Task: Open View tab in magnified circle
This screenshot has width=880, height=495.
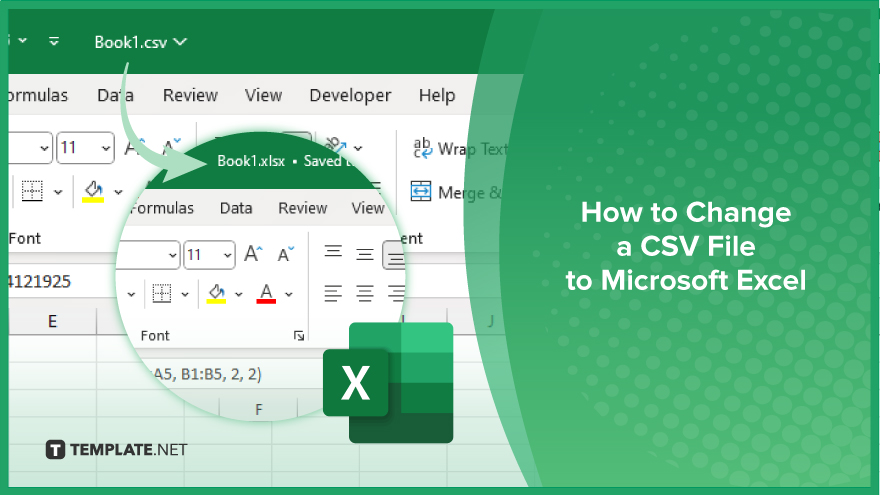Action: (368, 208)
